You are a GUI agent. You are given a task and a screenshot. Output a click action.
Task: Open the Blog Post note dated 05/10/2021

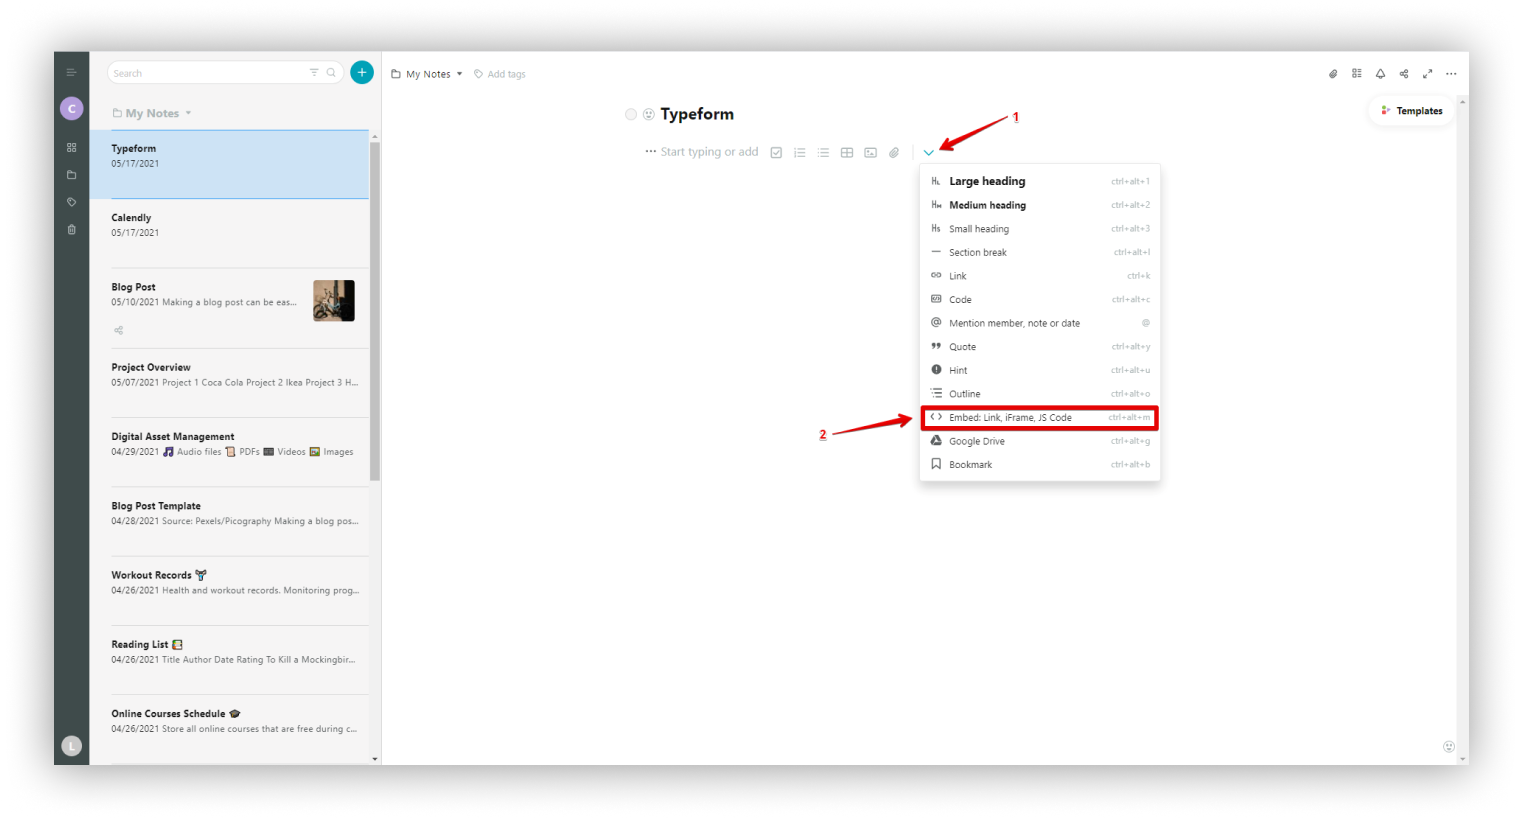(229, 308)
